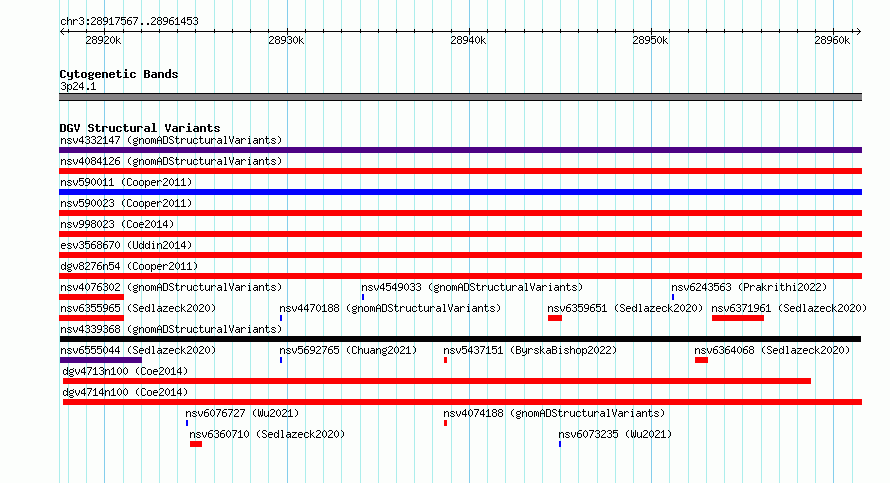Click the nsv998023 (Coe2014) label
The image size is (890, 483).
[117, 224]
